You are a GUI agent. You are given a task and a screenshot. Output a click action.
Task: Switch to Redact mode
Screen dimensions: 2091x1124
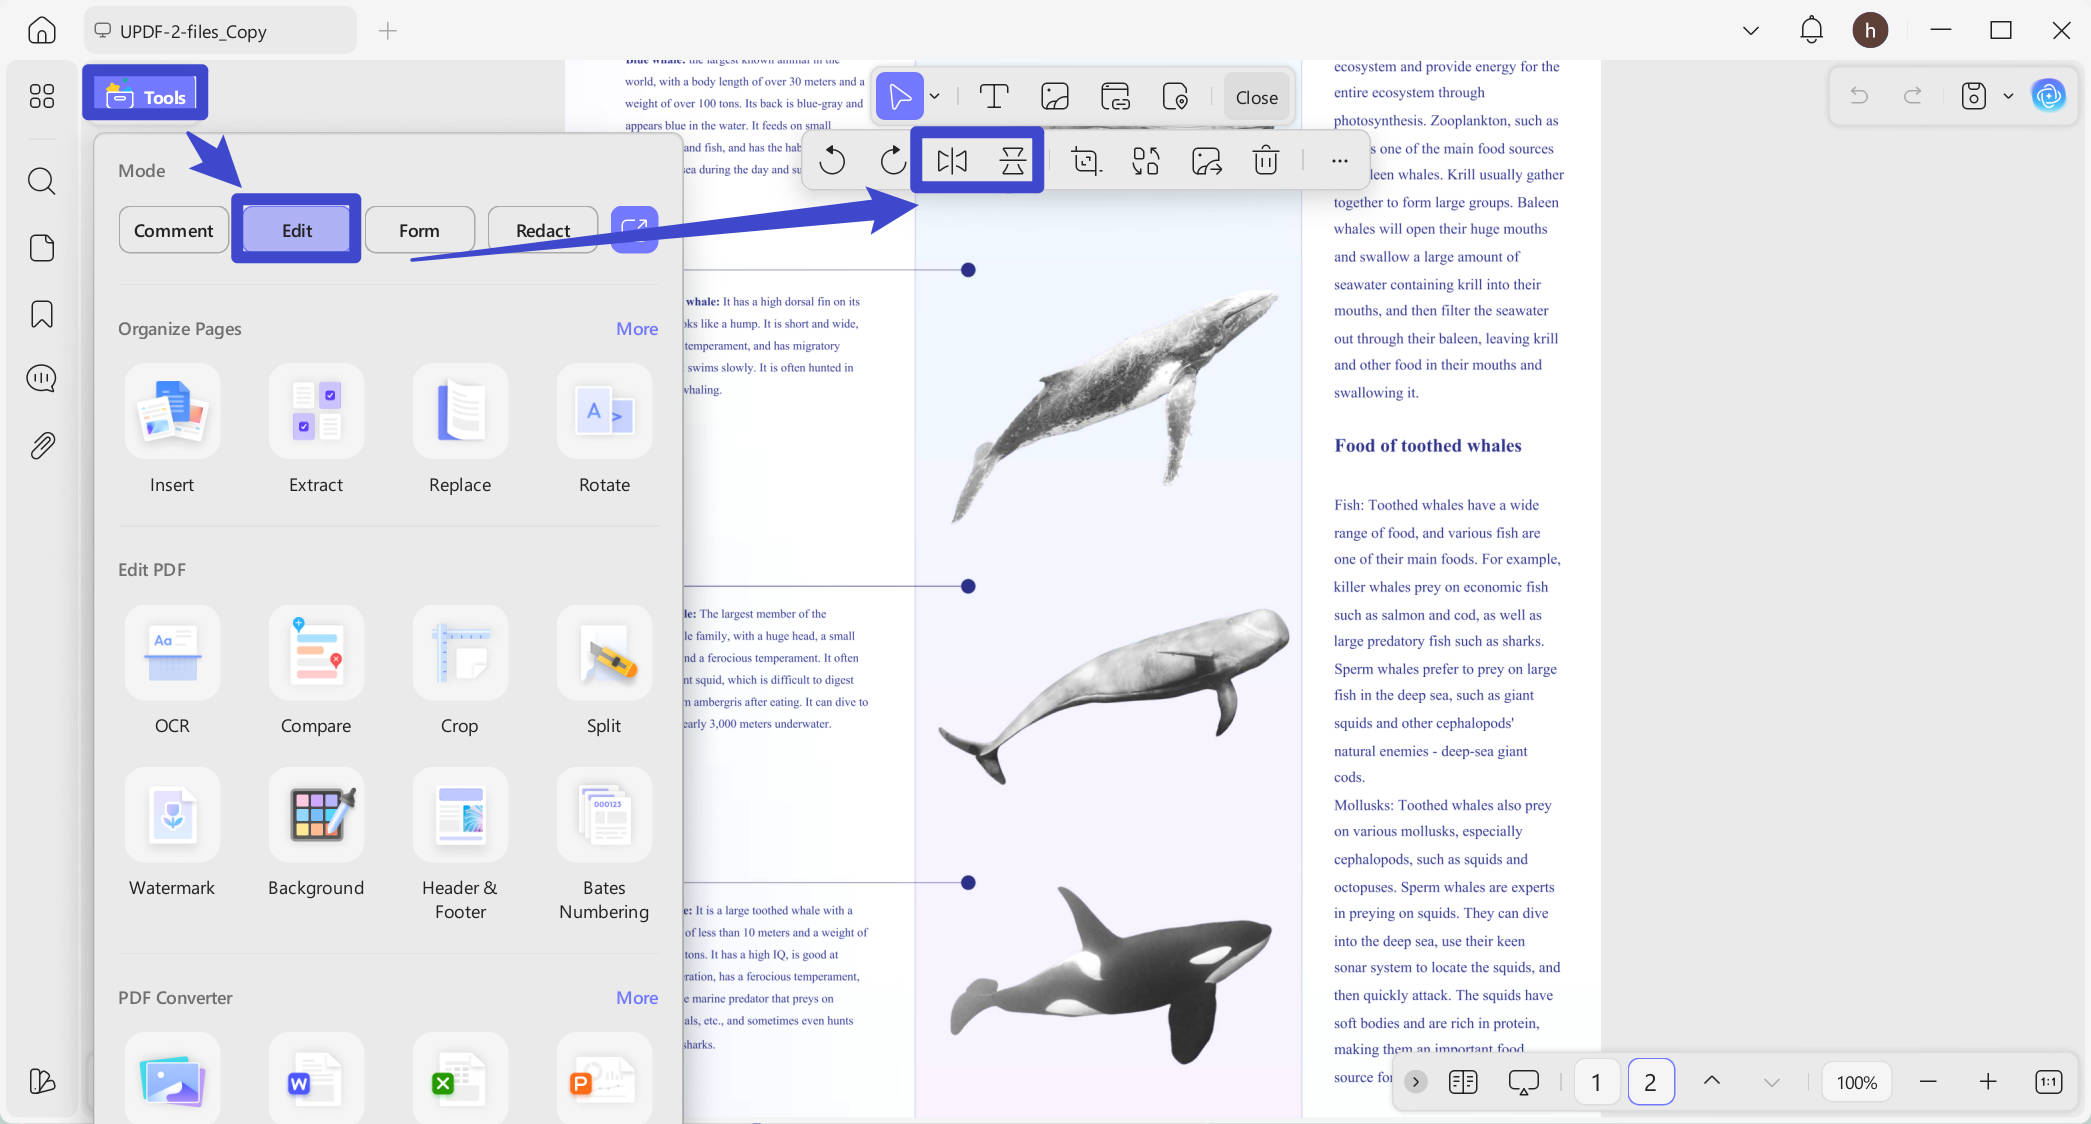[x=543, y=230]
